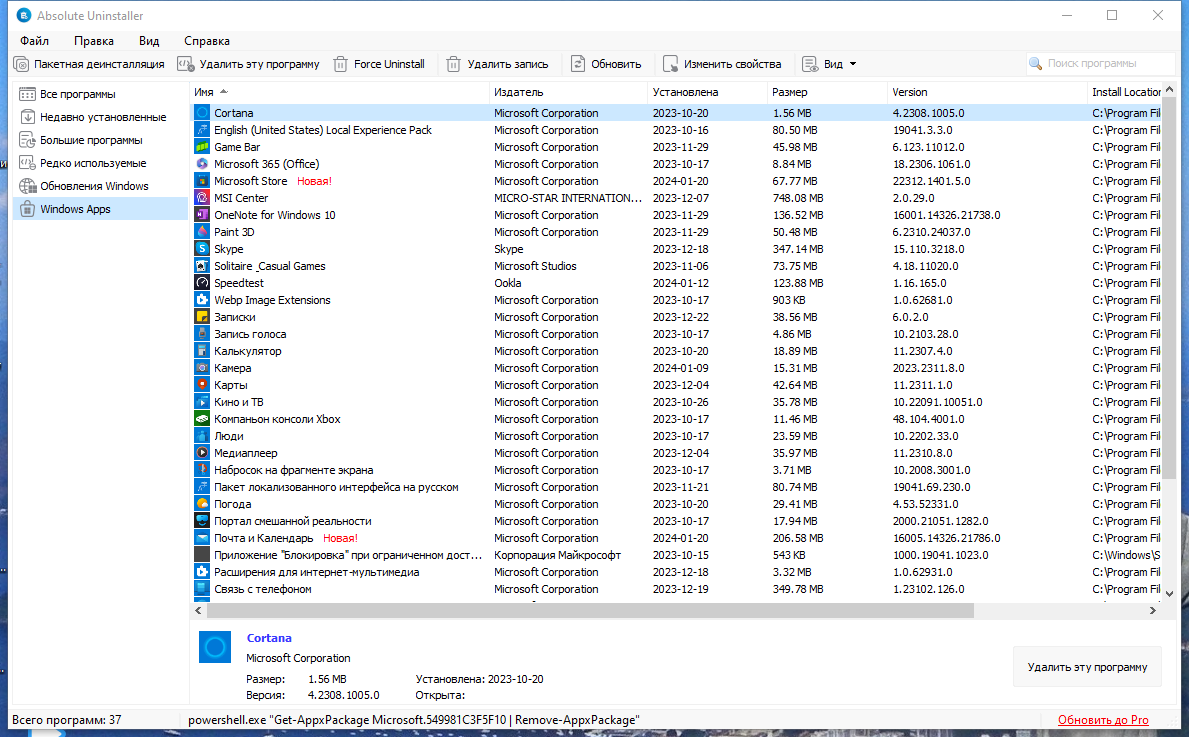The height and width of the screenshot is (737, 1189).
Task: Select the Недавно установленные sidebar icon
Action: point(27,117)
